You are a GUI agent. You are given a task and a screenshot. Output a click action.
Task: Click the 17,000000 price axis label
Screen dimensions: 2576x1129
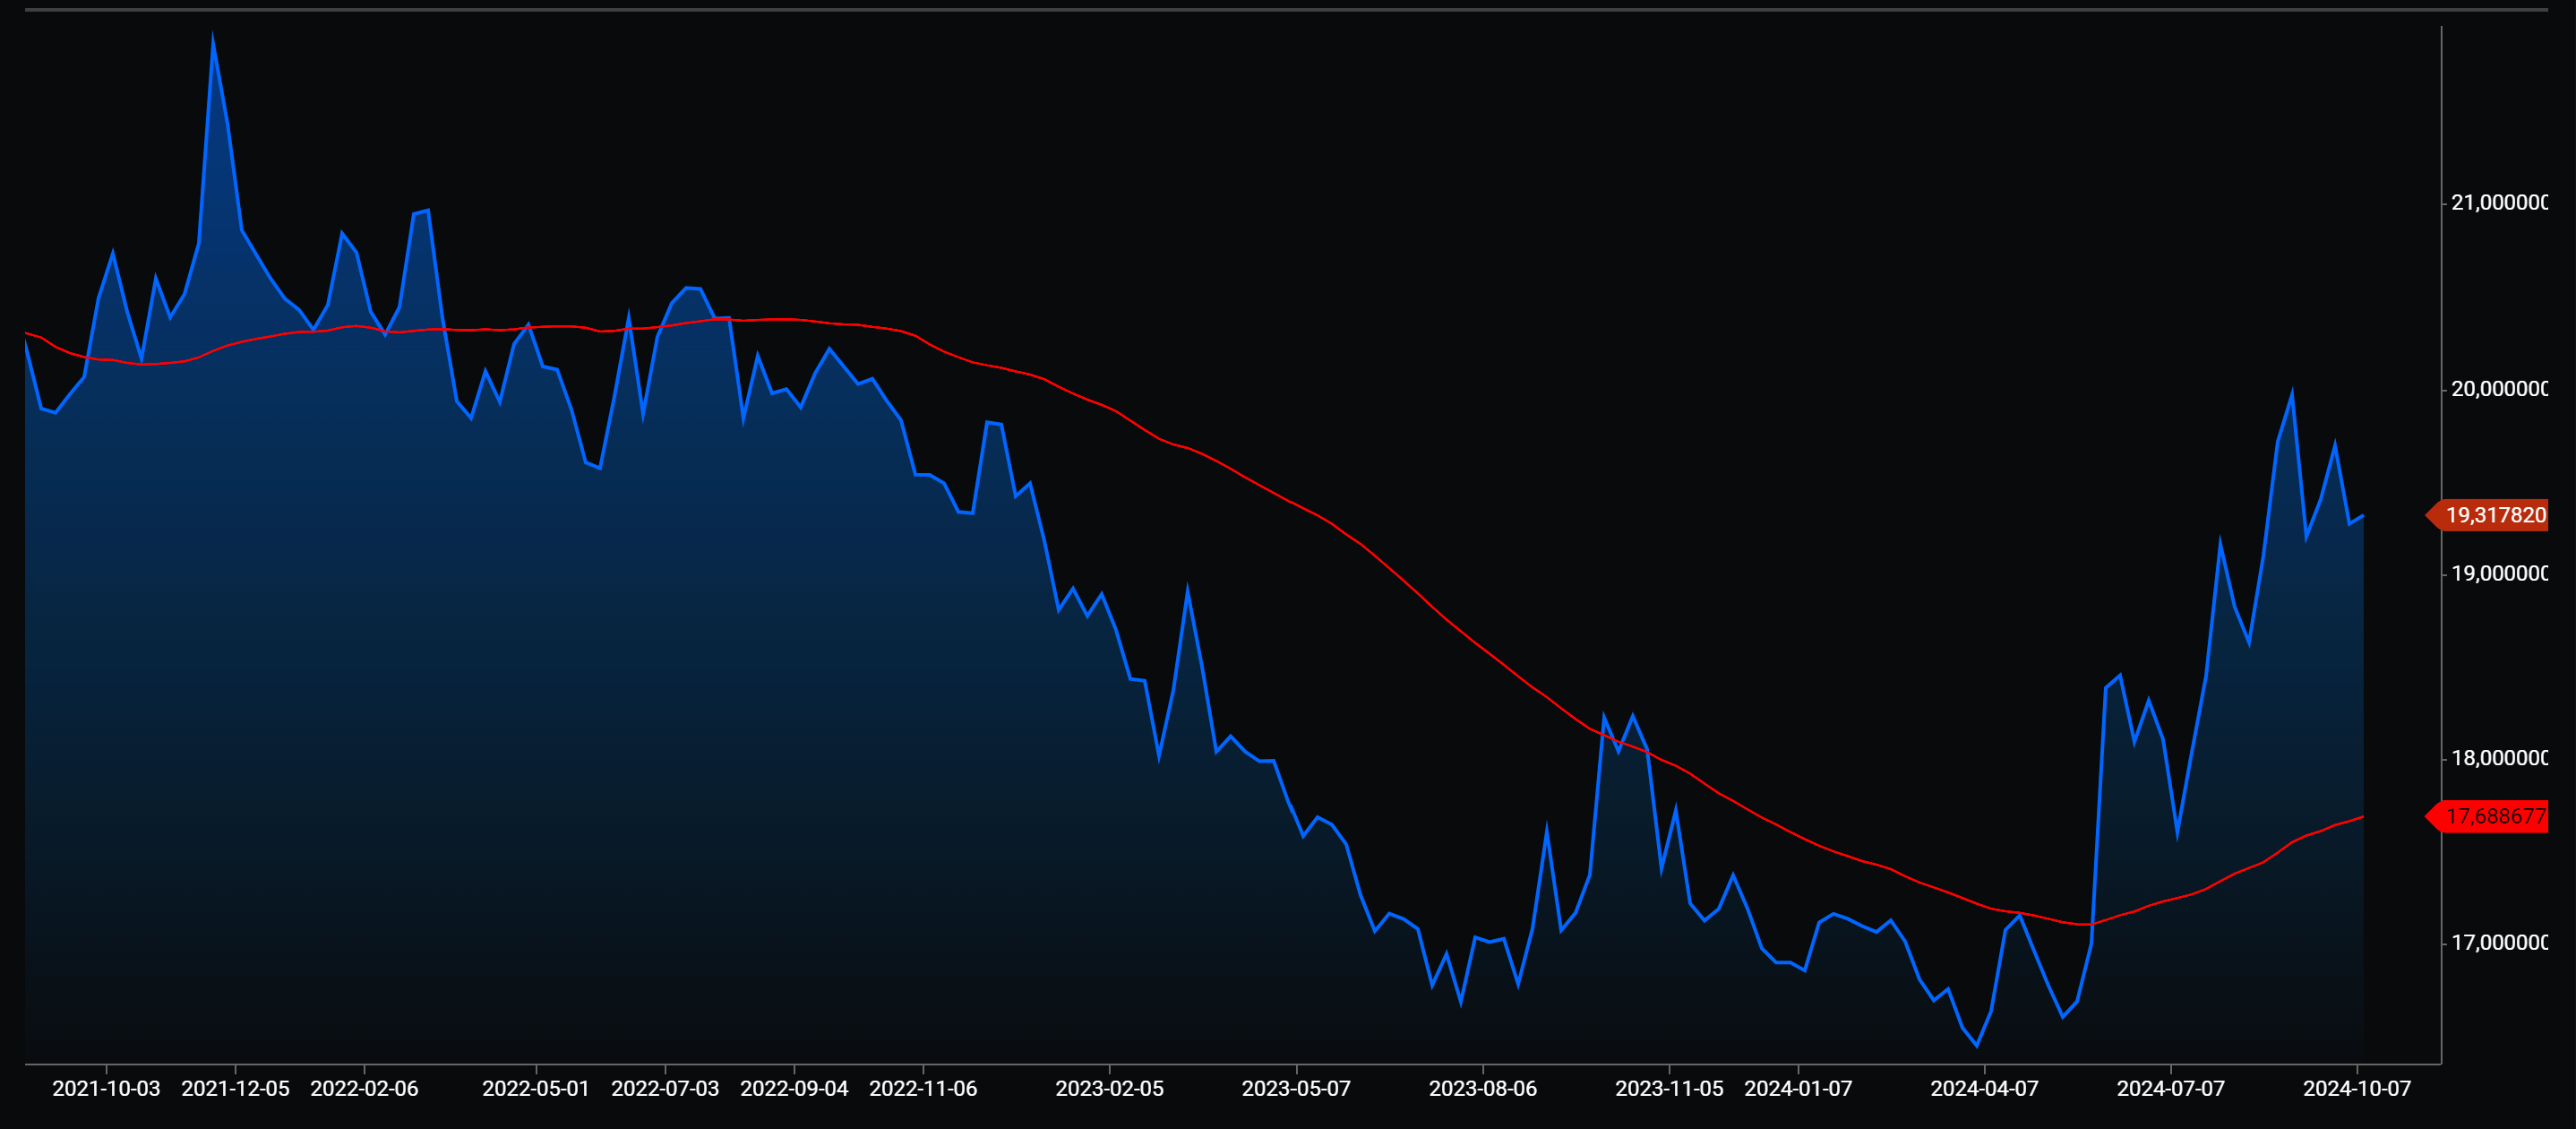coord(2499,943)
